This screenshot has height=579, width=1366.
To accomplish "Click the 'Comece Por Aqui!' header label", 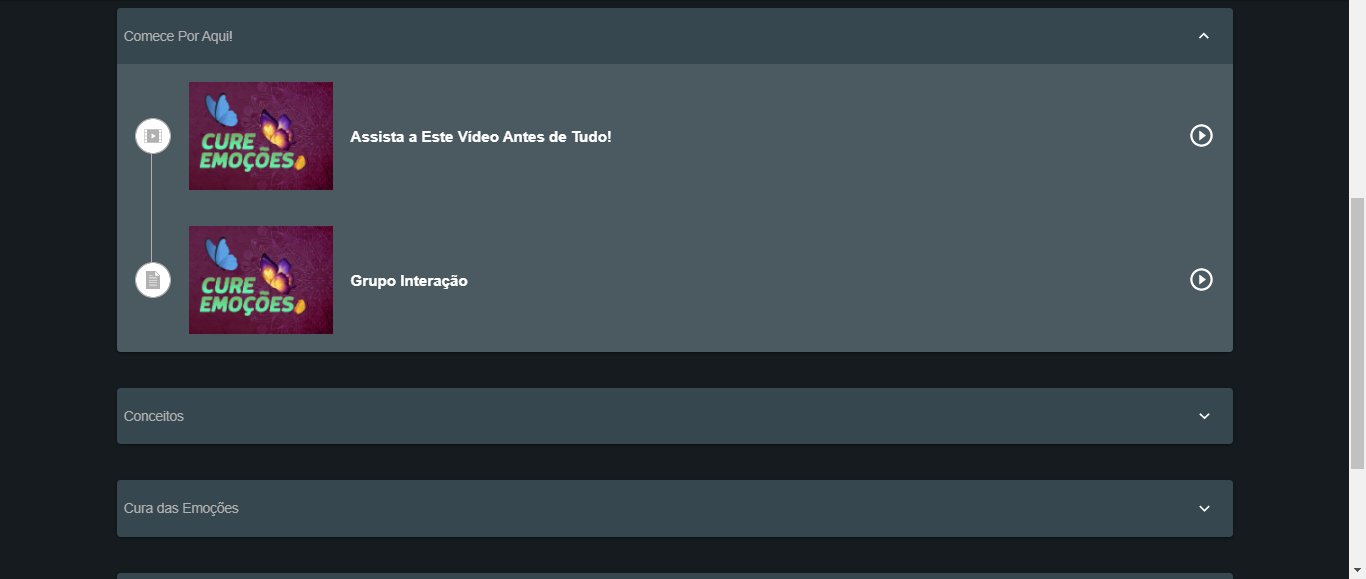I will coord(178,36).
